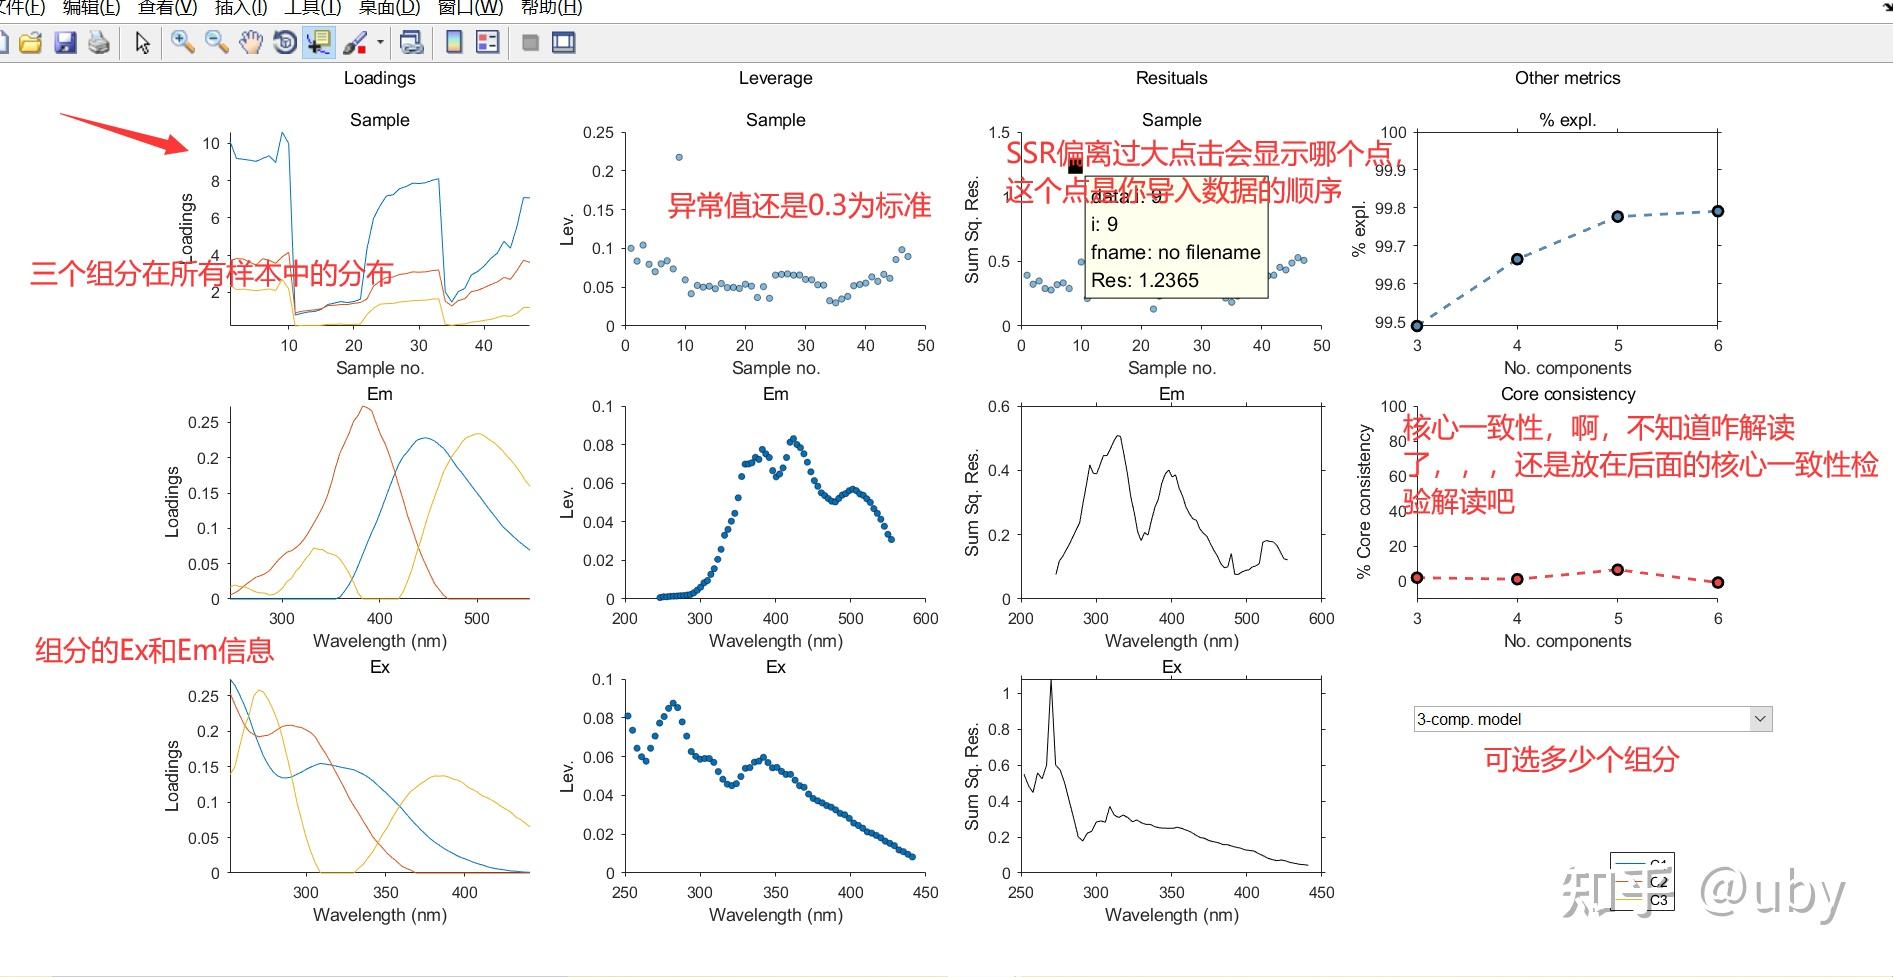Toggle the Data Cursor tool
Image resolution: width=1893 pixels, height=977 pixels.
pyautogui.click(x=319, y=42)
